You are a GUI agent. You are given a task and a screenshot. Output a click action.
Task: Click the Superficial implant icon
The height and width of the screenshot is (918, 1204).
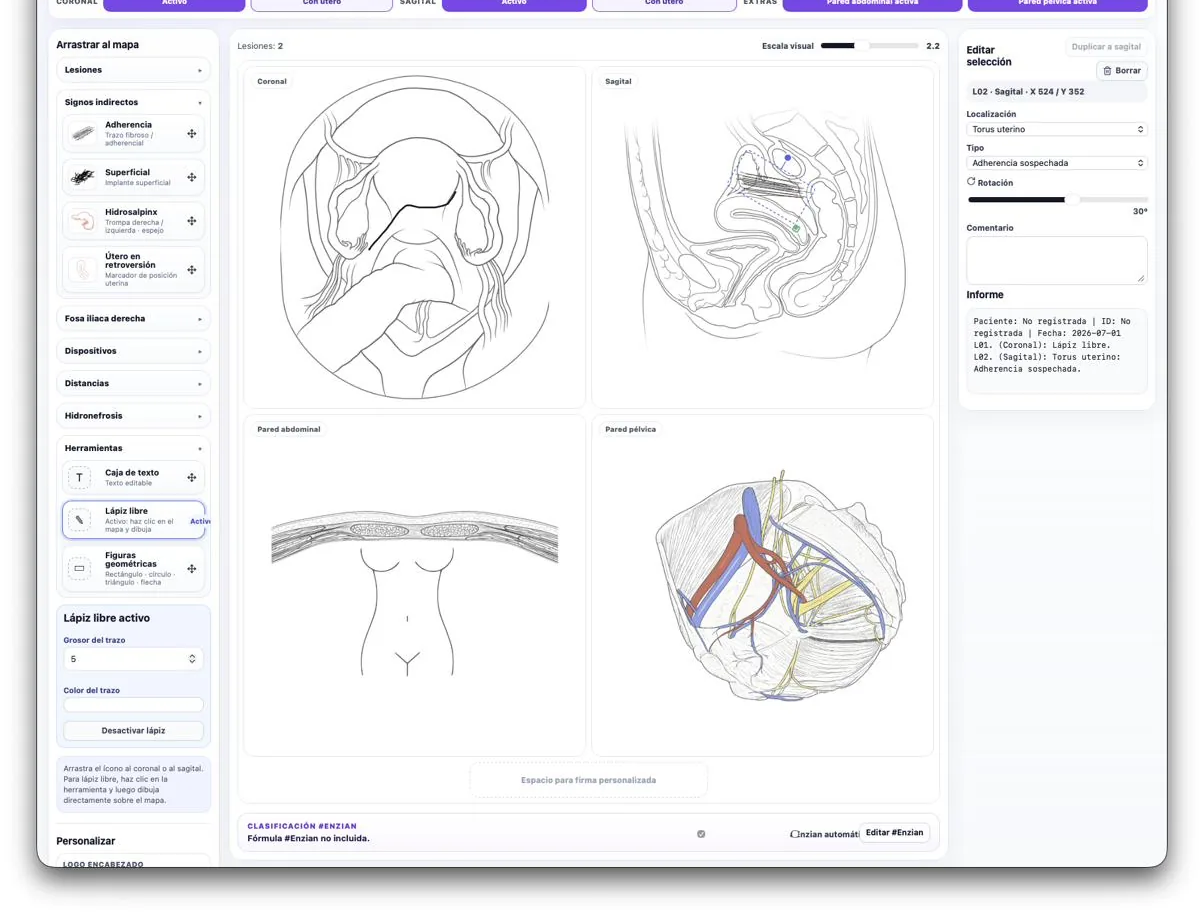pos(83,177)
